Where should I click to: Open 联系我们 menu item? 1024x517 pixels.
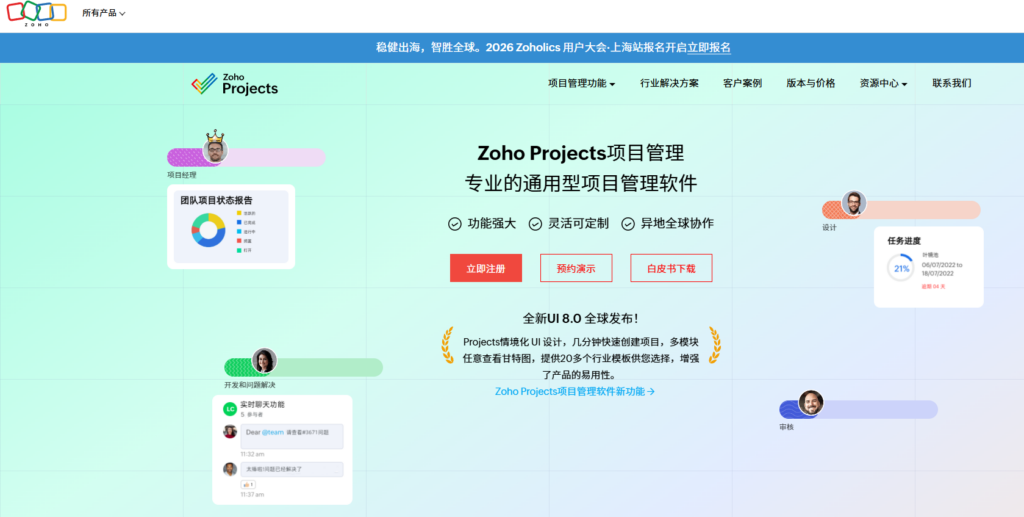click(x=952, y=84)
